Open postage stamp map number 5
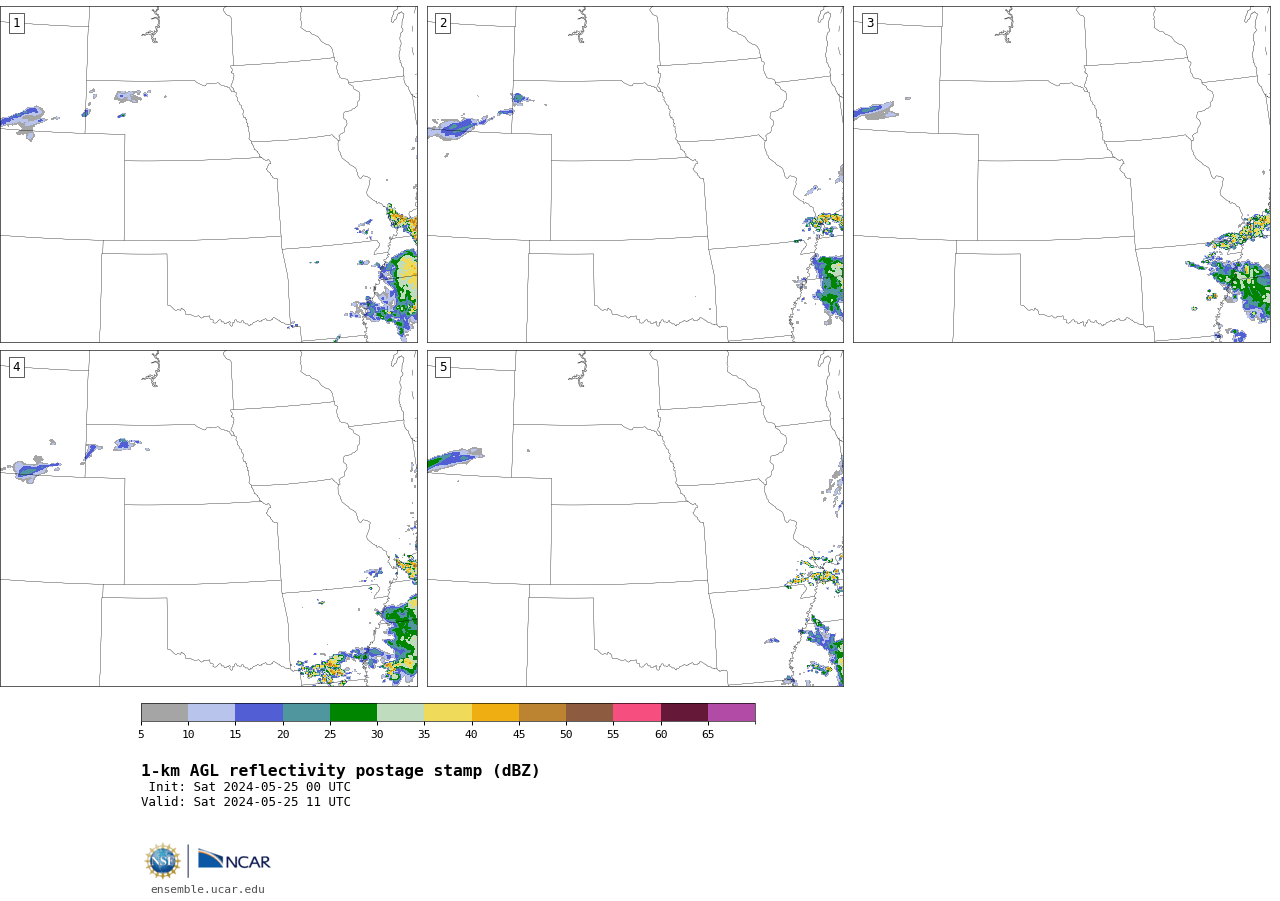 635,518
